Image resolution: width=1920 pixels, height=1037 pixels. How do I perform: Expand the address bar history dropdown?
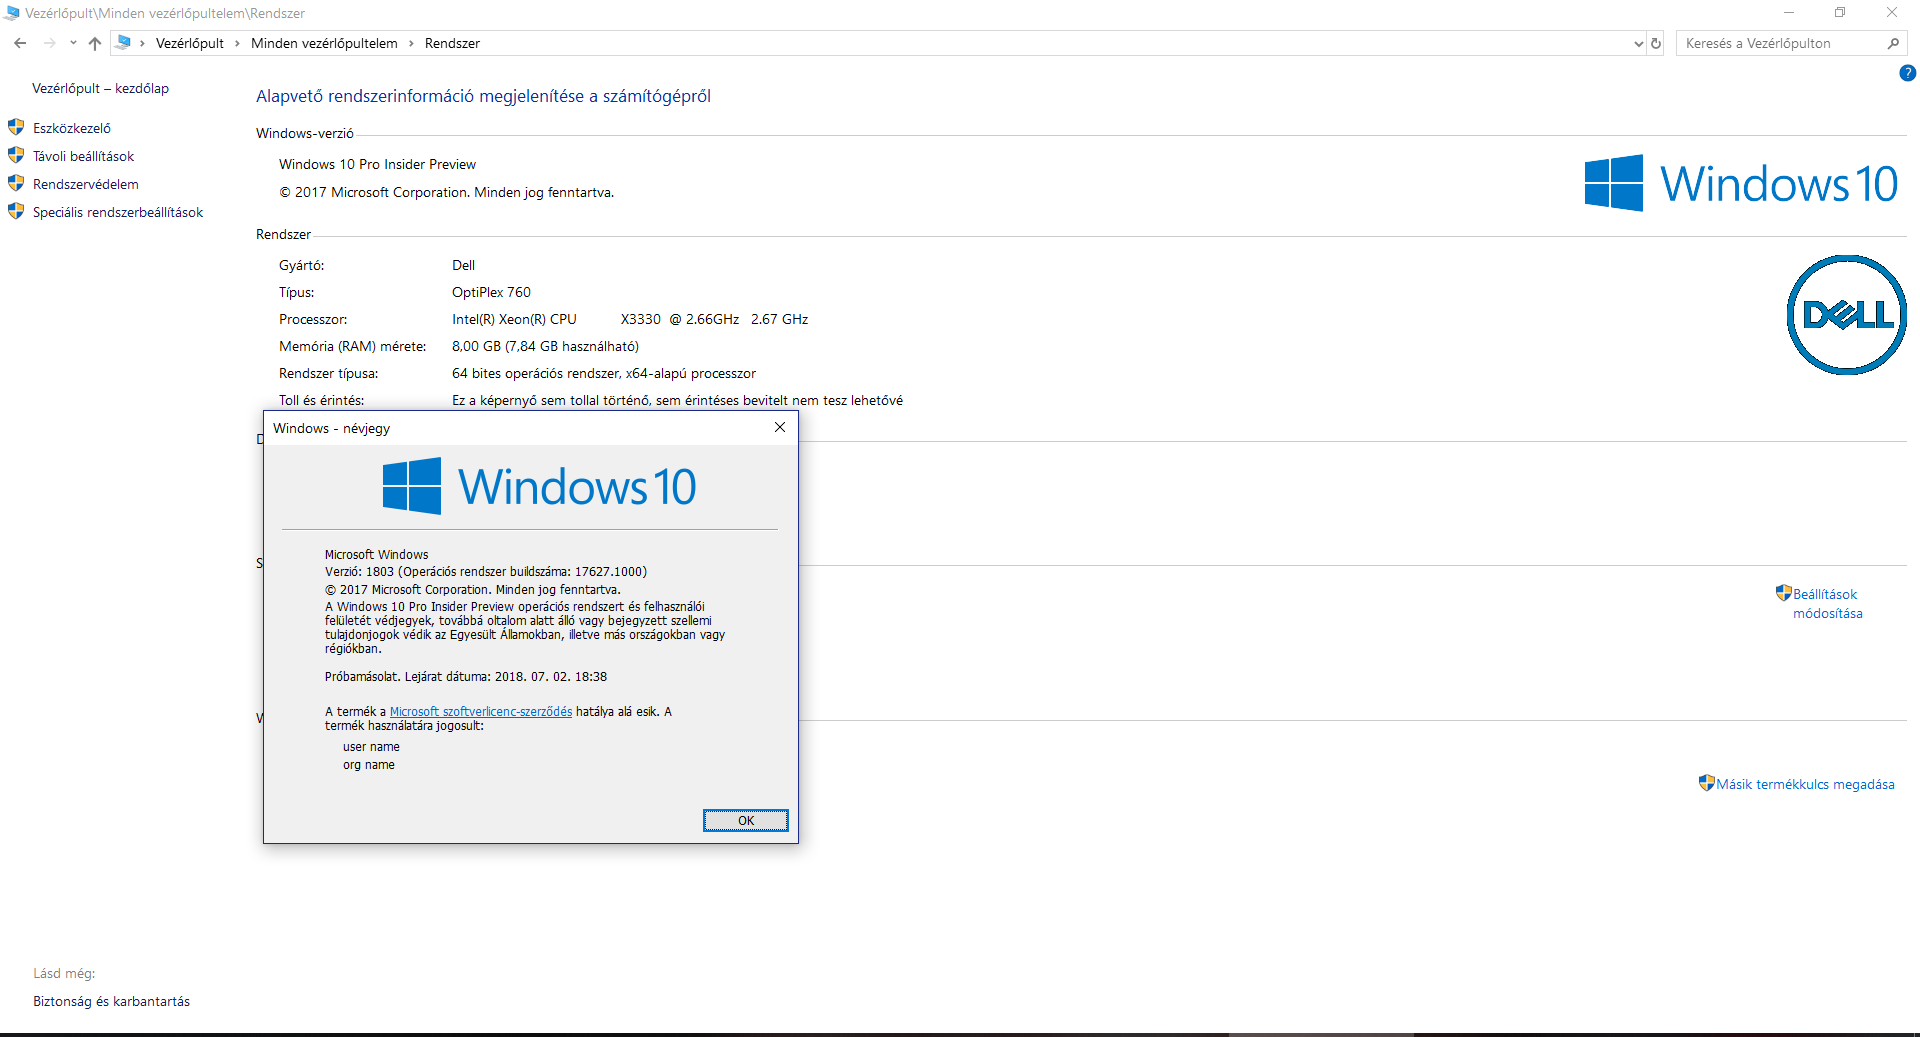[1638, 43]
